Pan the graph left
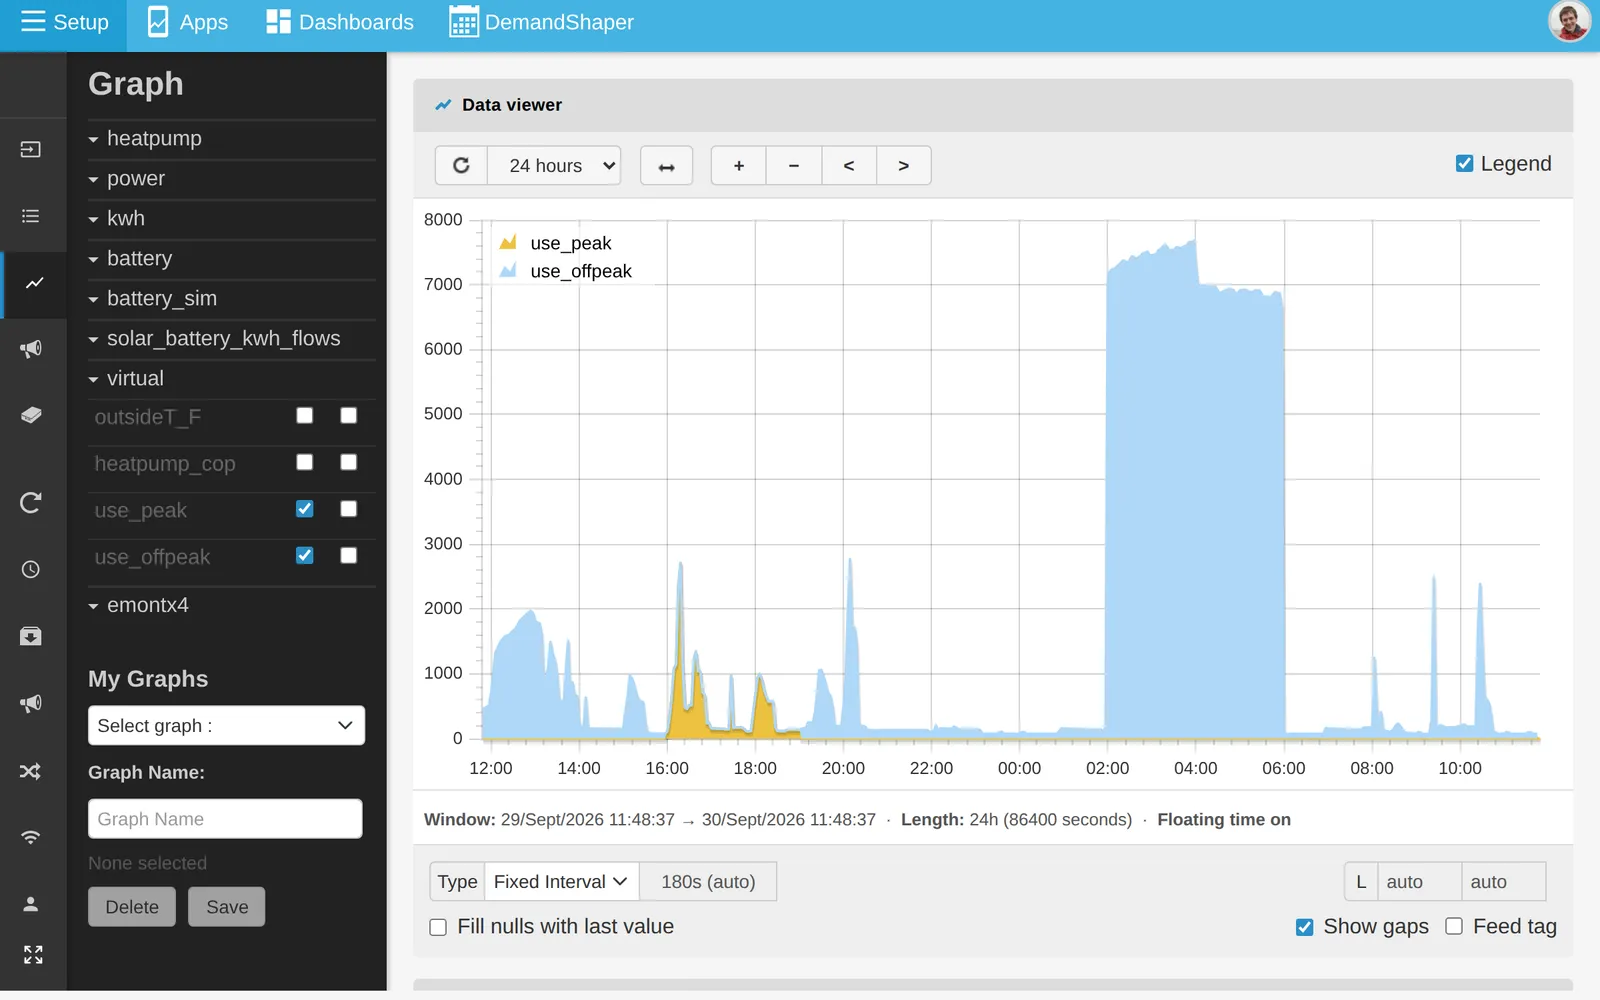1600x1000 pixels. click(849, 166)
